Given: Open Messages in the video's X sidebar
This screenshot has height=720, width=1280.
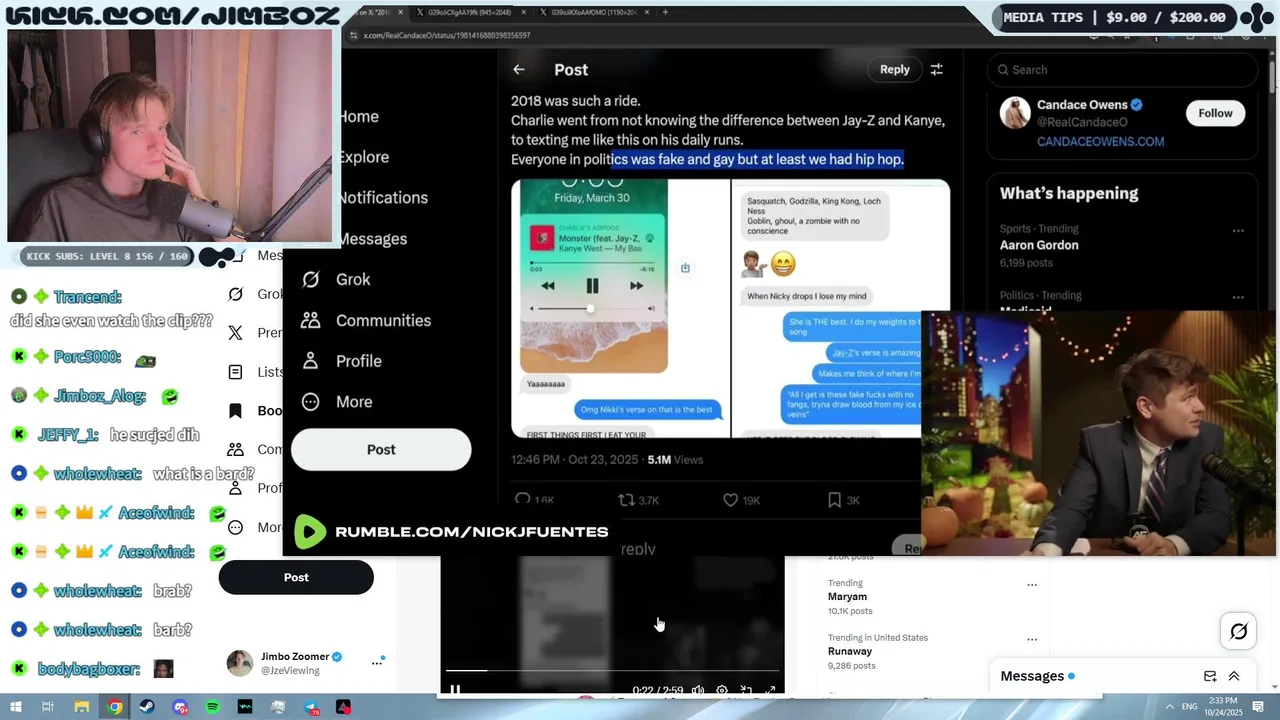Looking at the screenshot, I should point(372,239).
